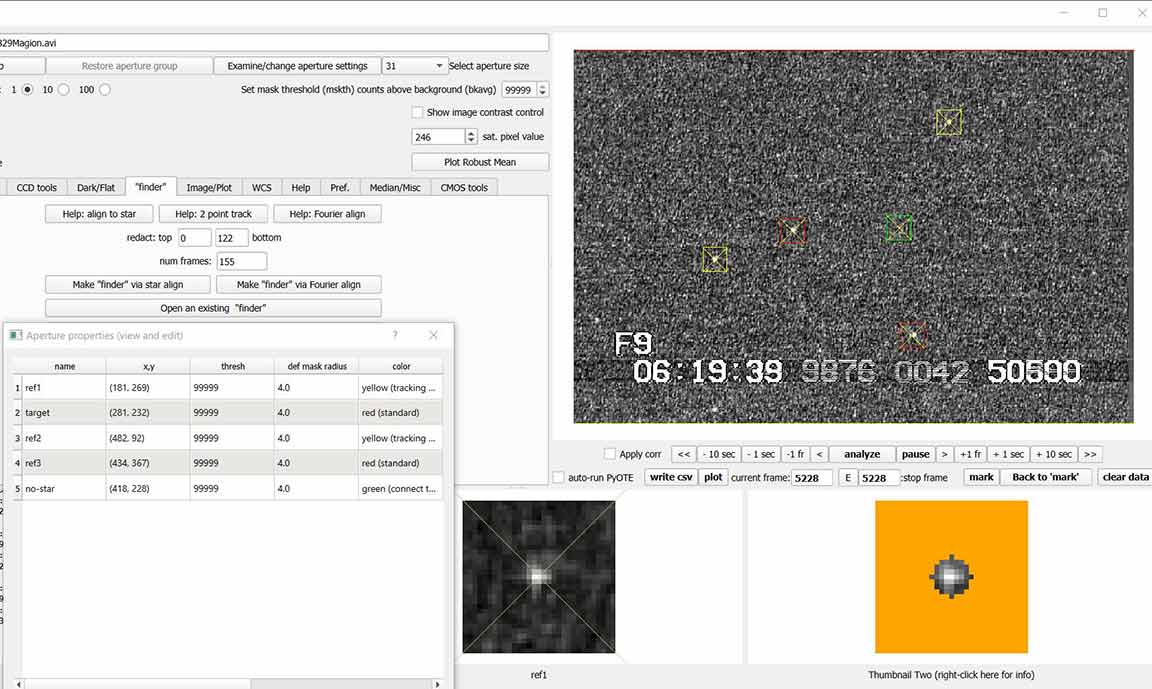Switch to the Dark/Flat tab
The height and width of the screenshot is (689, 1152).
pyautogui.click(x=96, y=187)
